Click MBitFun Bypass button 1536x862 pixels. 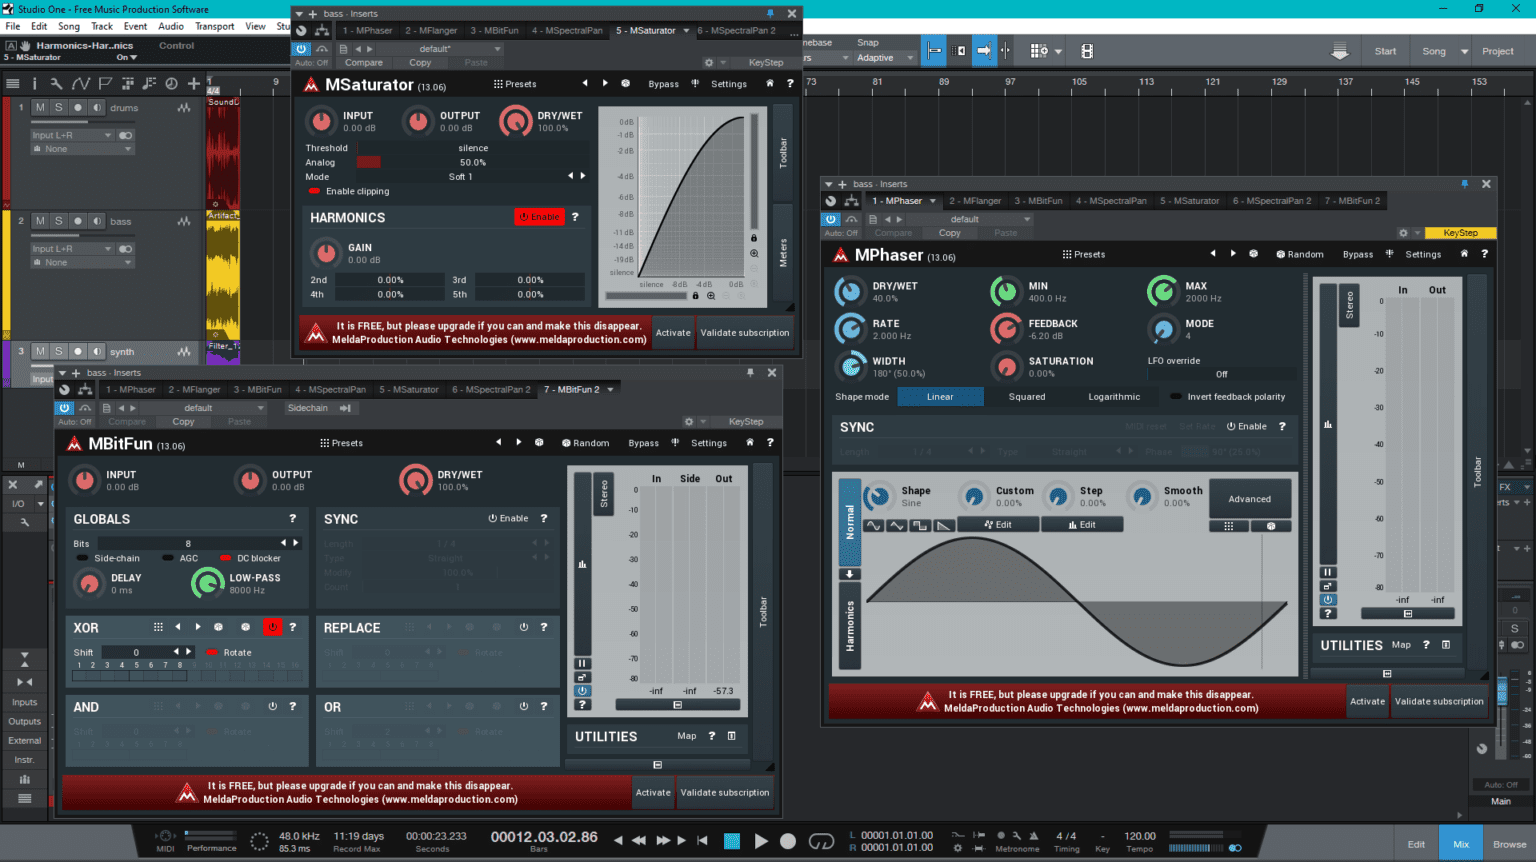click(643, 443)
